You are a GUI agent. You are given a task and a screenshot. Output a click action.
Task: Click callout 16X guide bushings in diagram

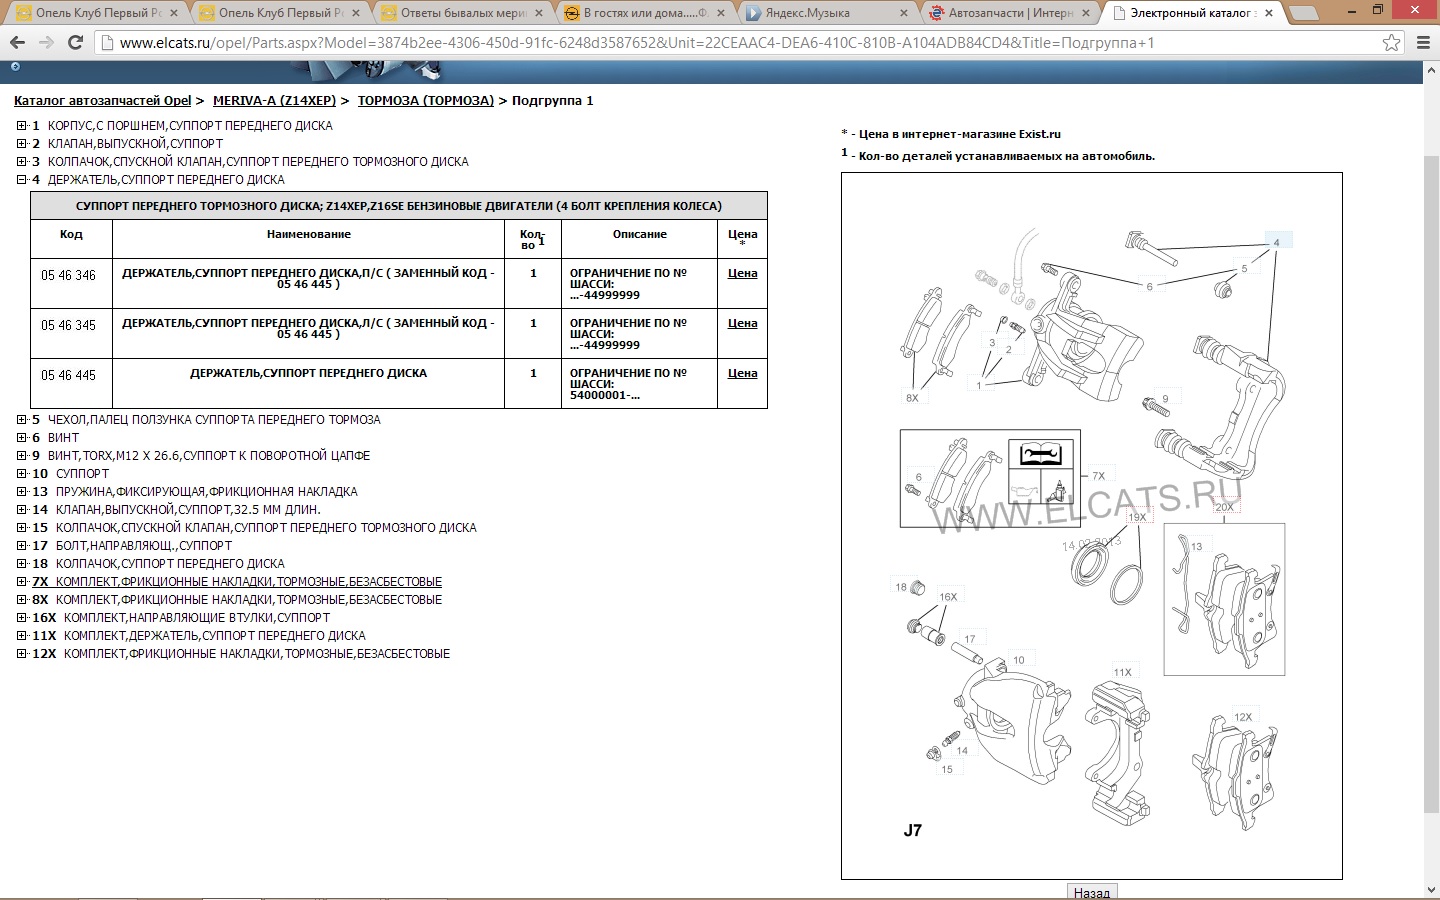point(948,597)
